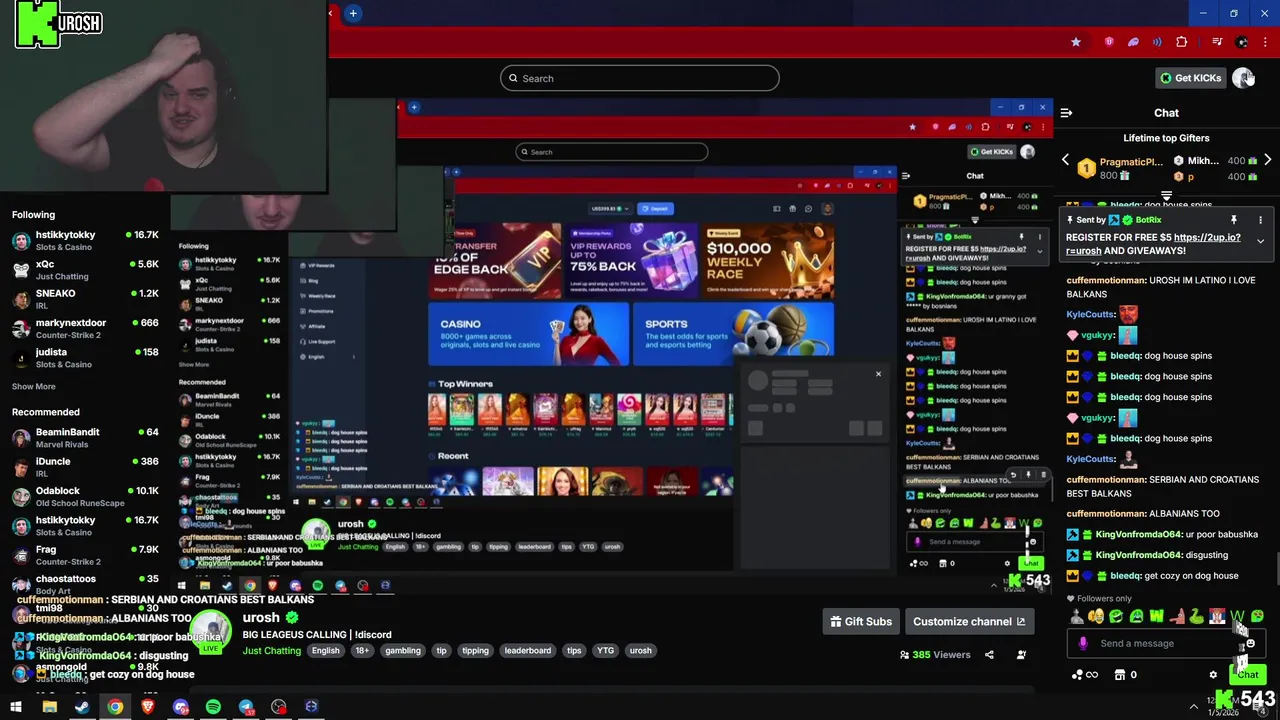The height and width of the screenshot is (720, 1280).
Task: Select the English language tag
Action: [x=325, y=651]
